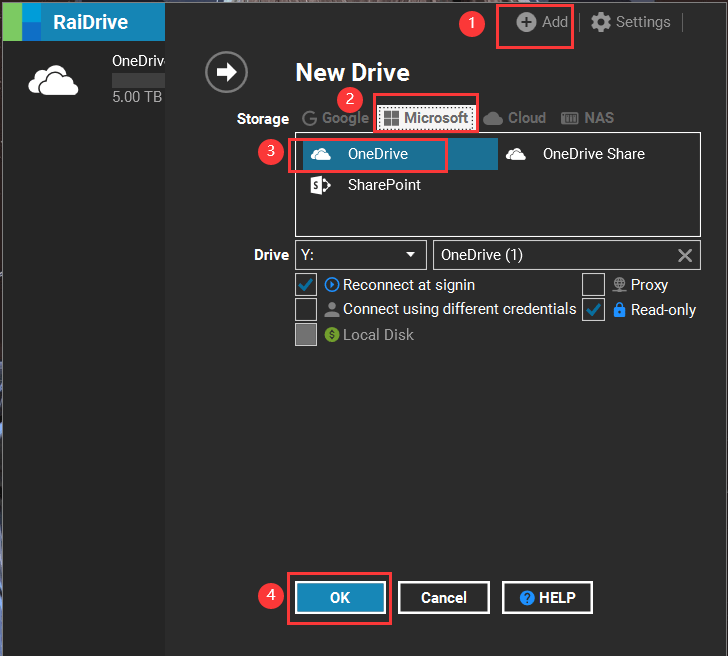Click the Proxy globe icon
728x656 pixels.
point(619,285)
